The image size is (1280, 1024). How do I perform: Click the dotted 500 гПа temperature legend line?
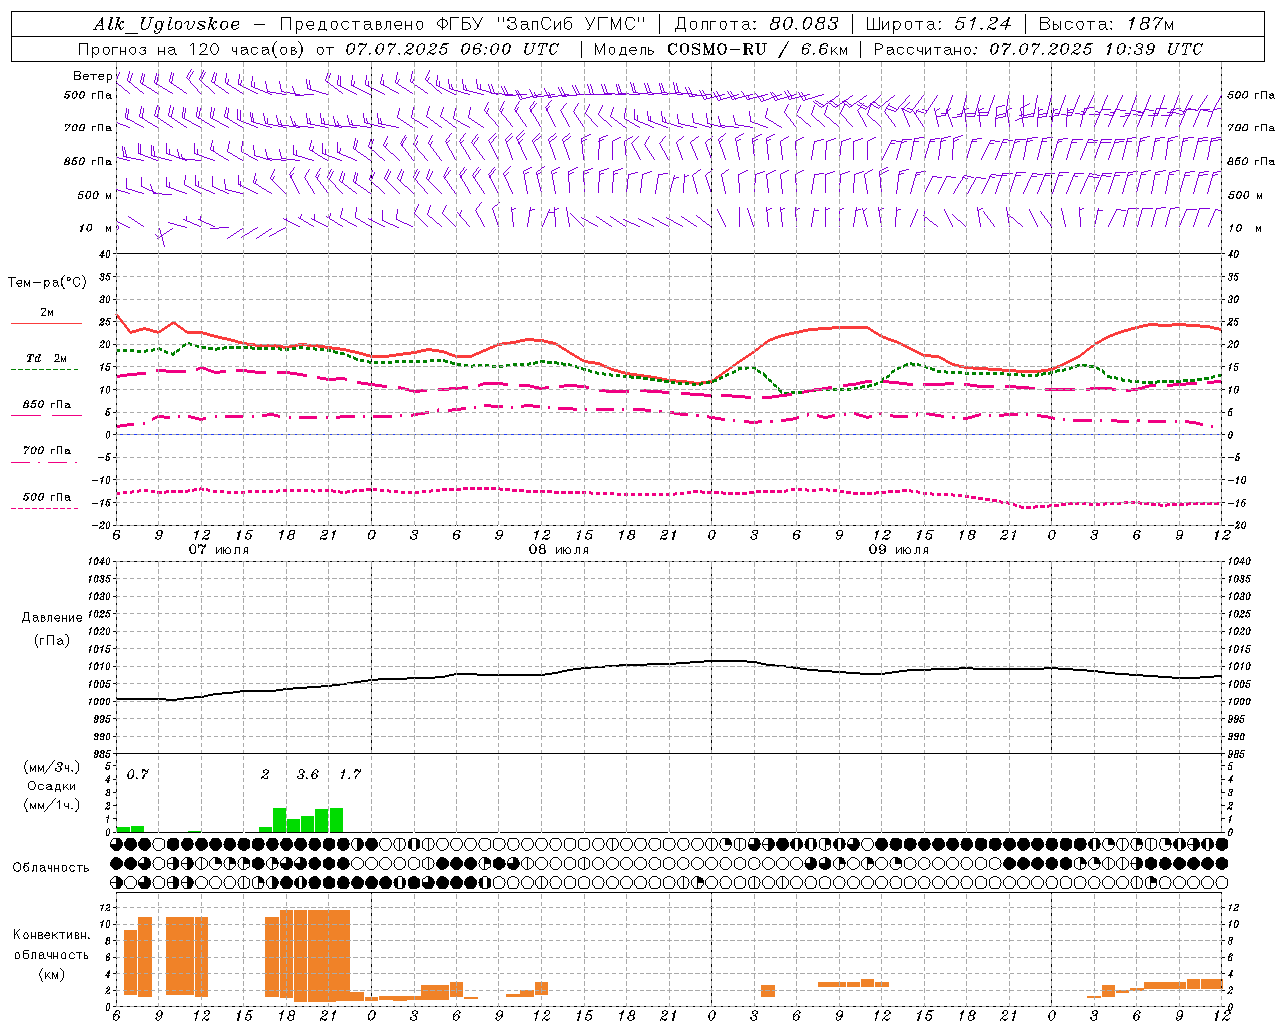pos(44,509)
